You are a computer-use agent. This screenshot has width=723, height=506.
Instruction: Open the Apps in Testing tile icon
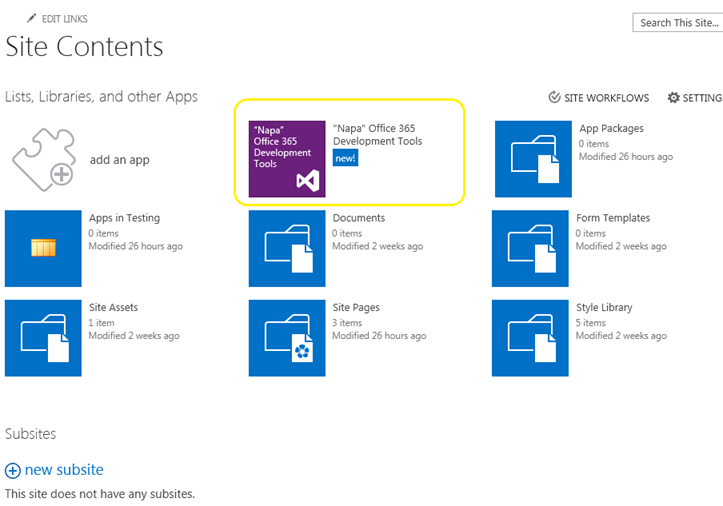[x=43, y=249]
